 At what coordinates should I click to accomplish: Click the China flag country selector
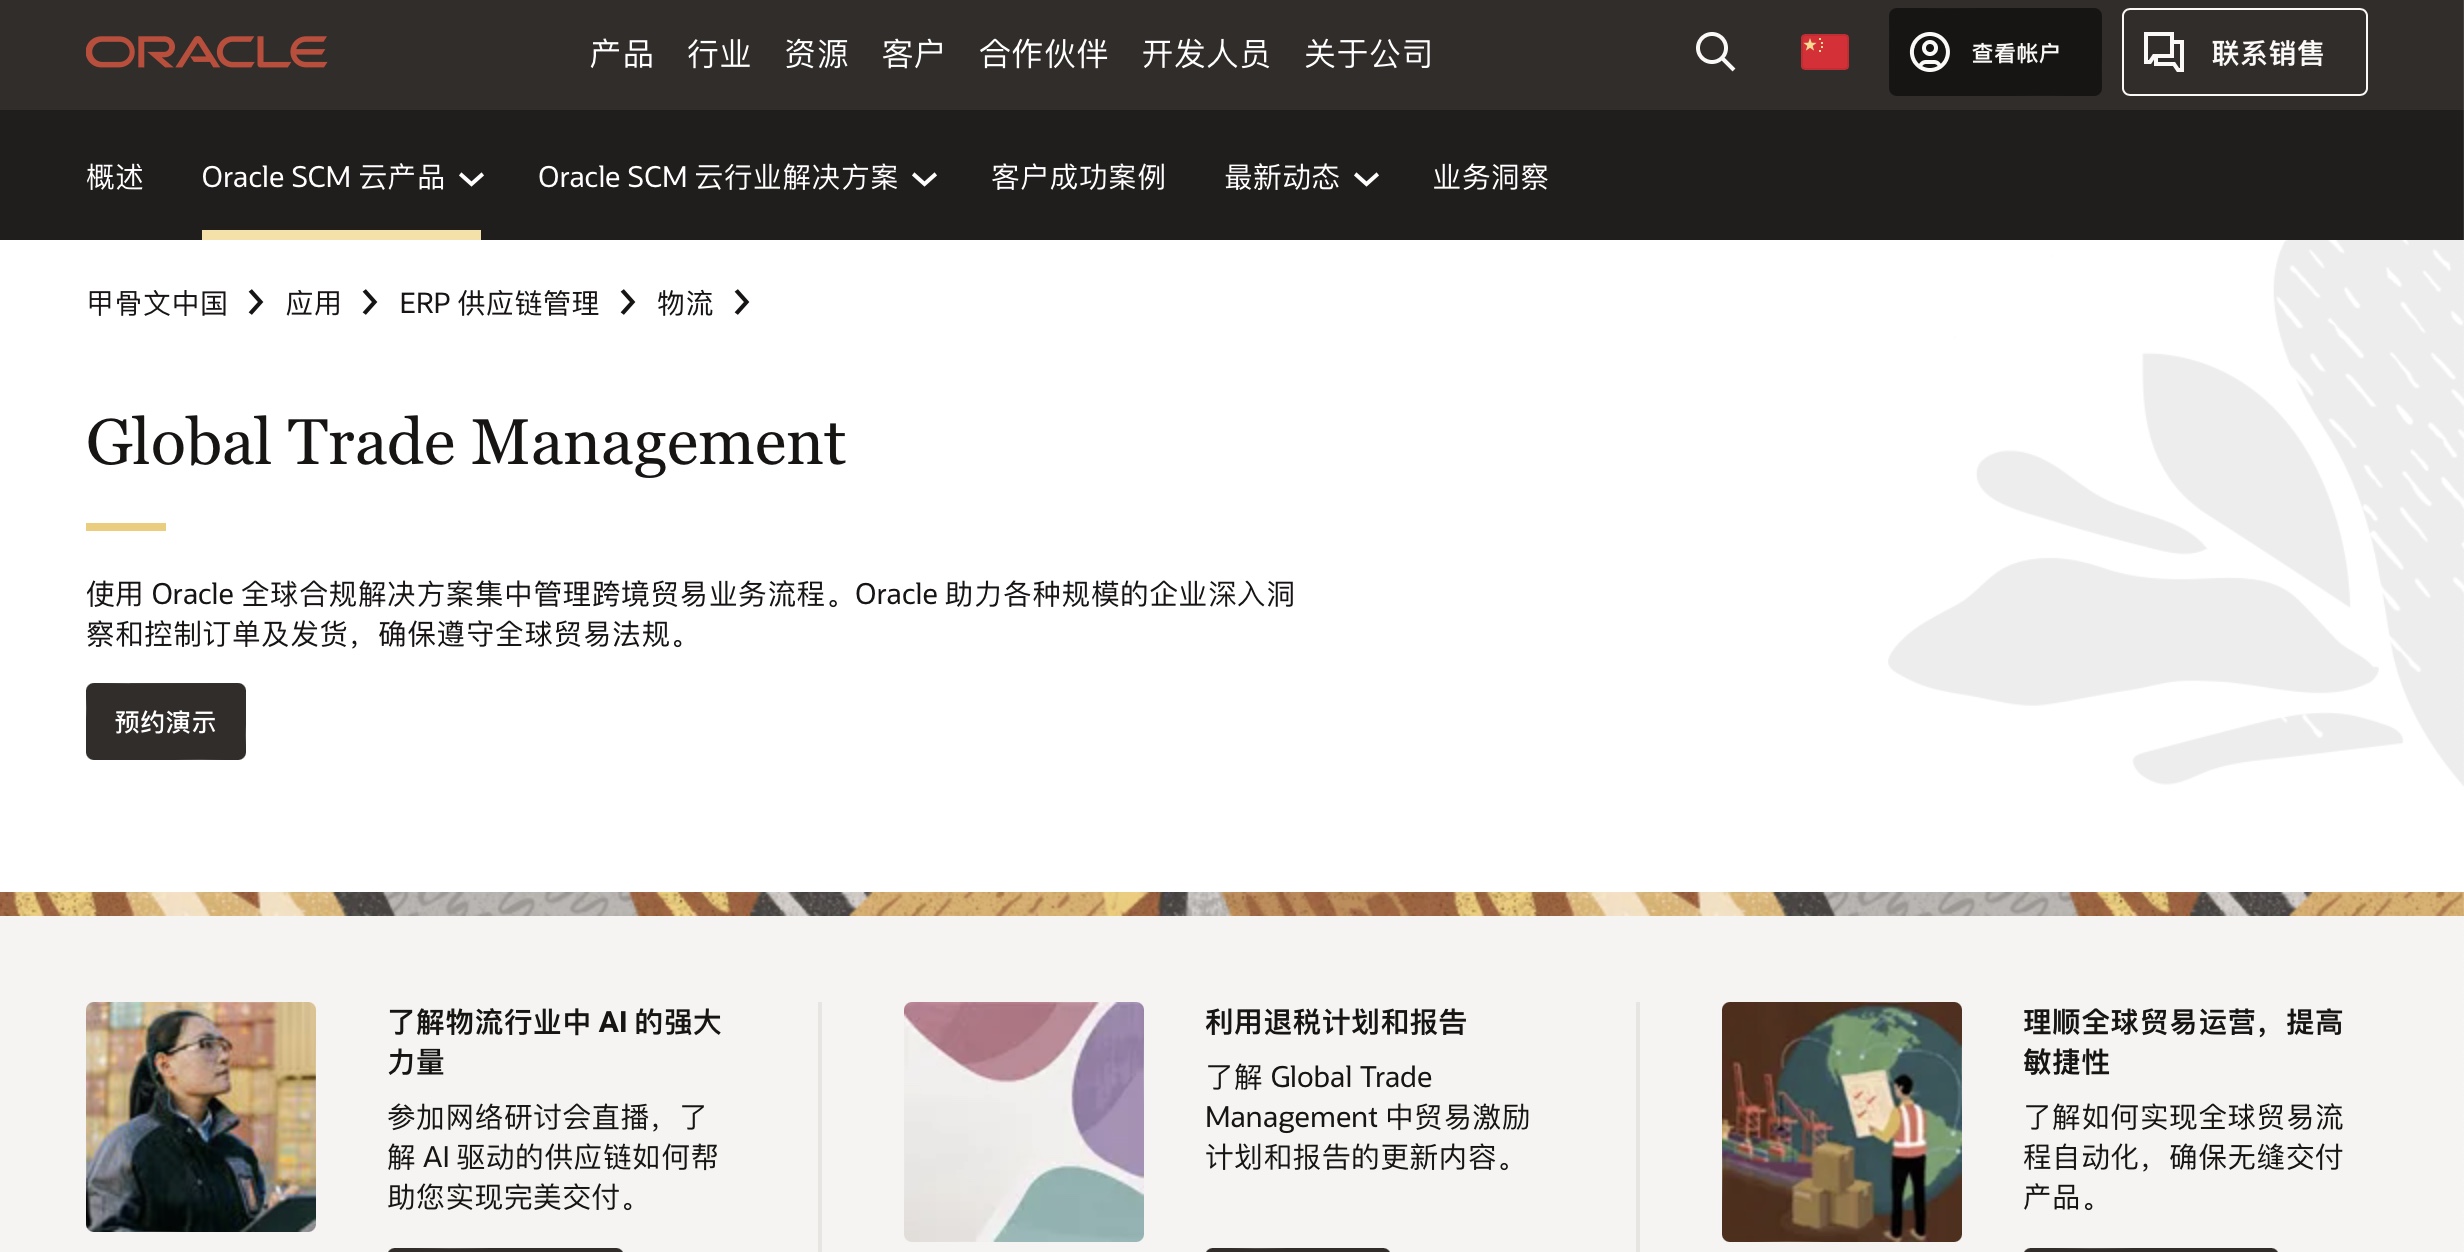pyautogui.click(x=1824, y=52)
